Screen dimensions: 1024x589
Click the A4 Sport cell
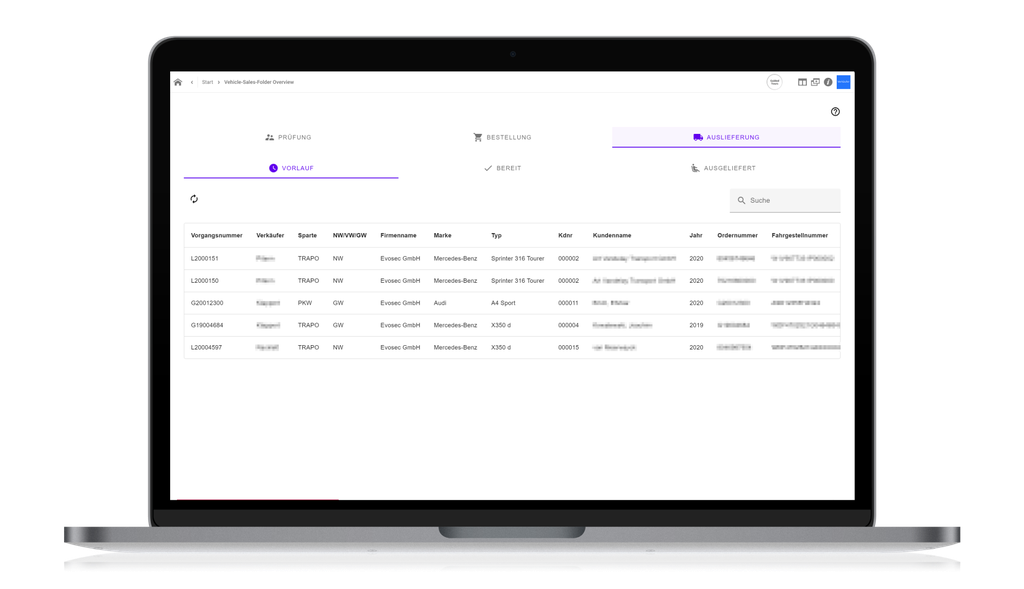(x=503, y=303)
